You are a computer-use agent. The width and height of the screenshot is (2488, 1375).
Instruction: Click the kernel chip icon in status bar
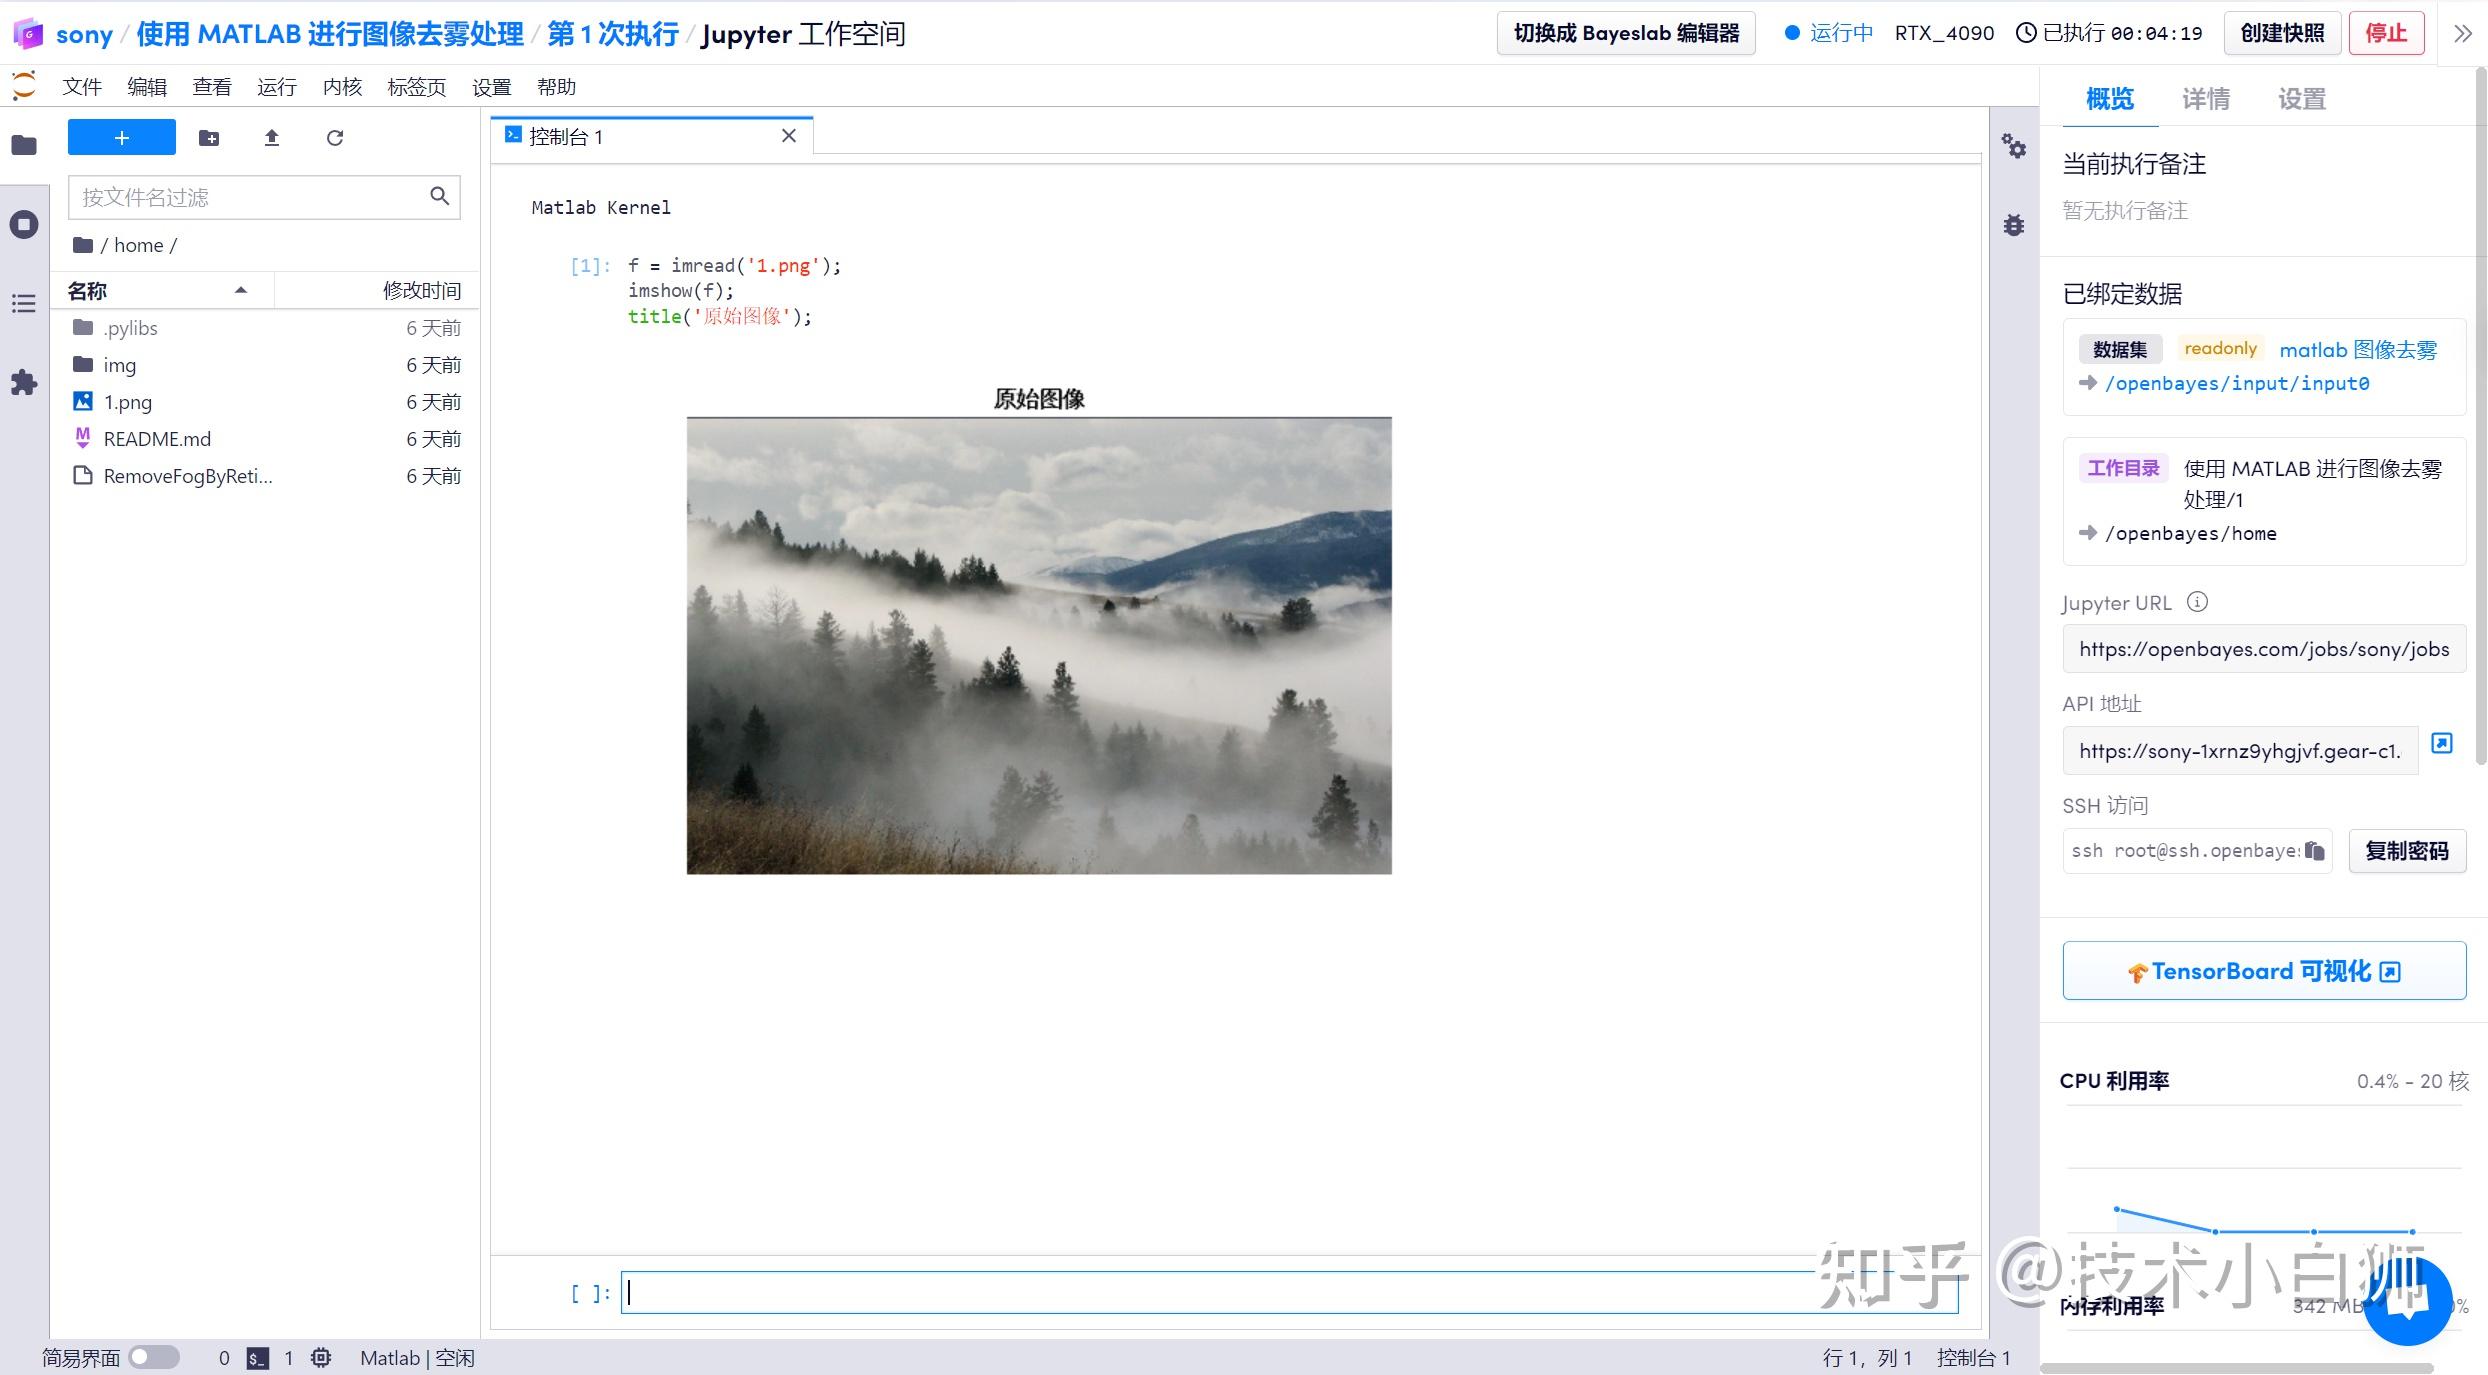[321, 1358]
